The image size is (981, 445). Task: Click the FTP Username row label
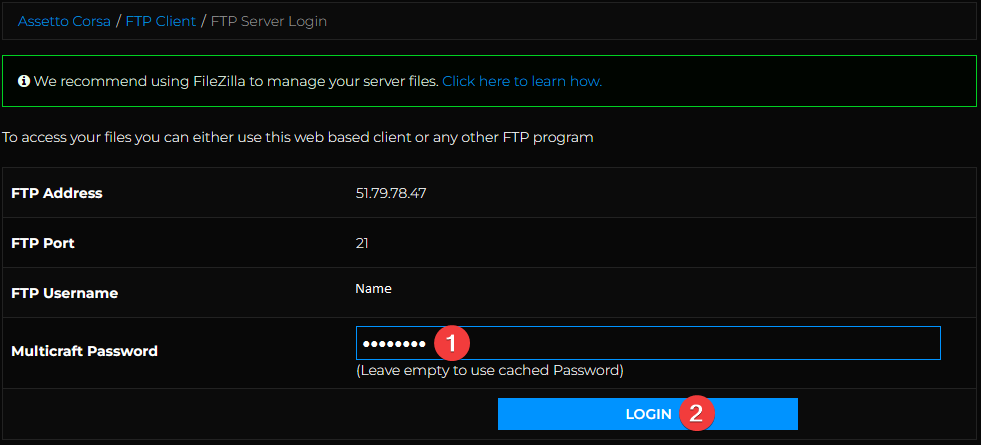[x=64, y=293]
